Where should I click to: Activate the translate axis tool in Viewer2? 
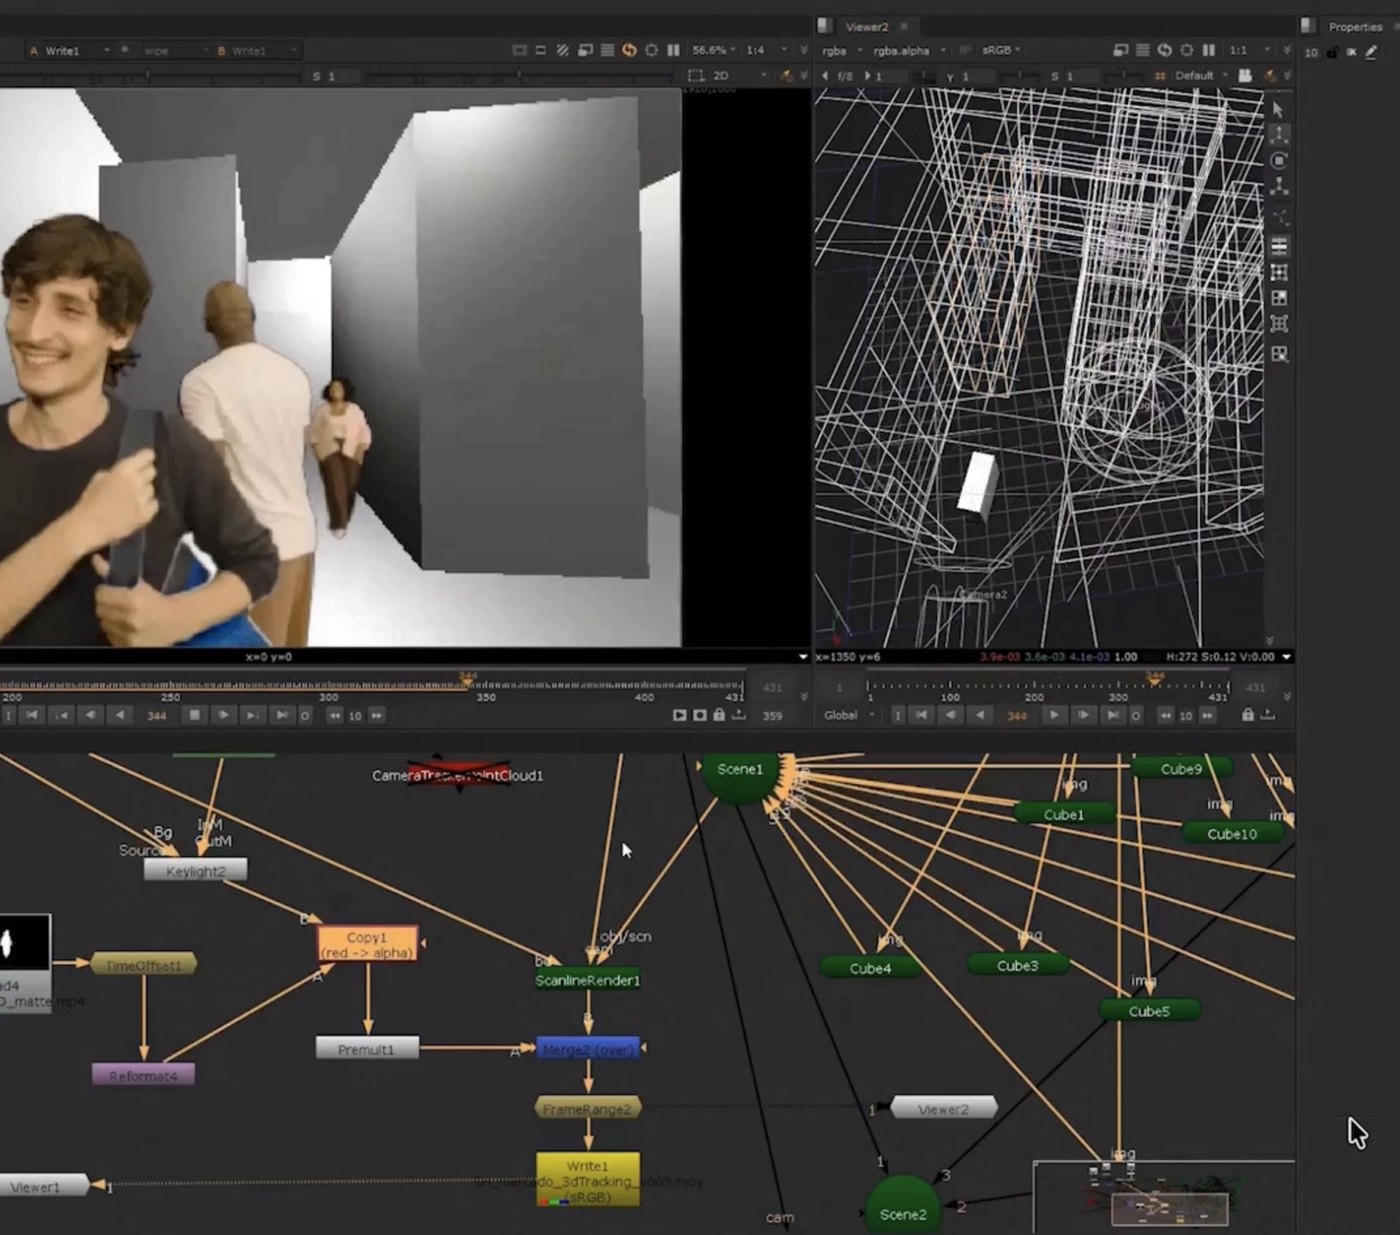[x=1279, y=134]
